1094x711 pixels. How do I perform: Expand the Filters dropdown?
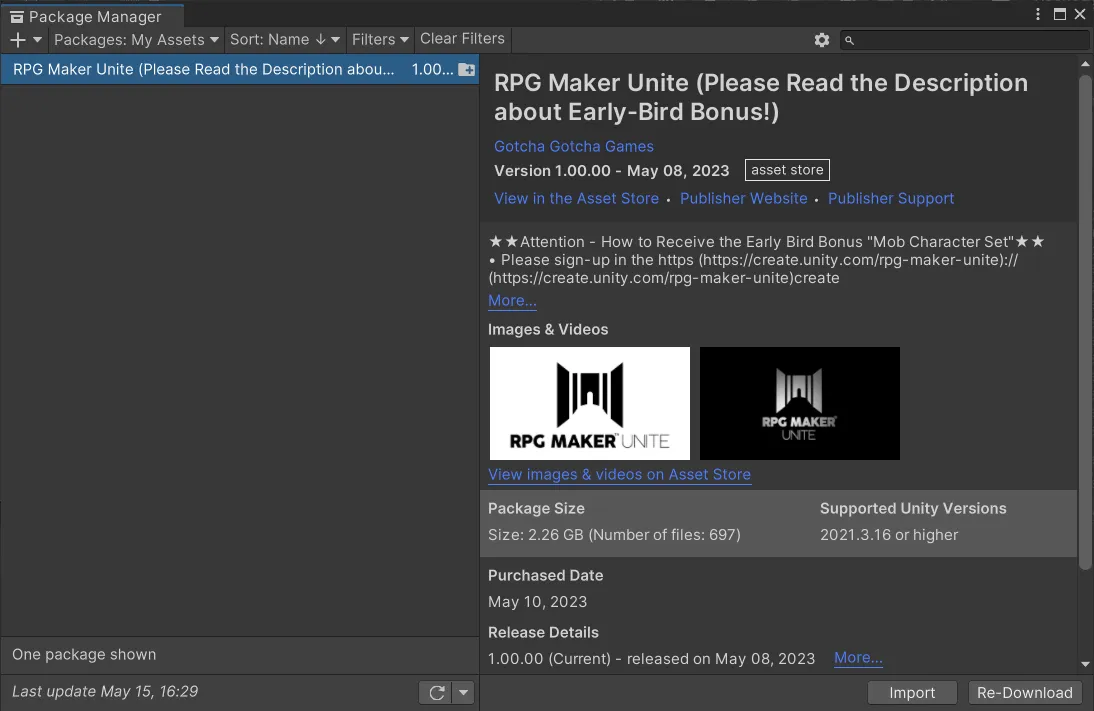click(380, 40)
